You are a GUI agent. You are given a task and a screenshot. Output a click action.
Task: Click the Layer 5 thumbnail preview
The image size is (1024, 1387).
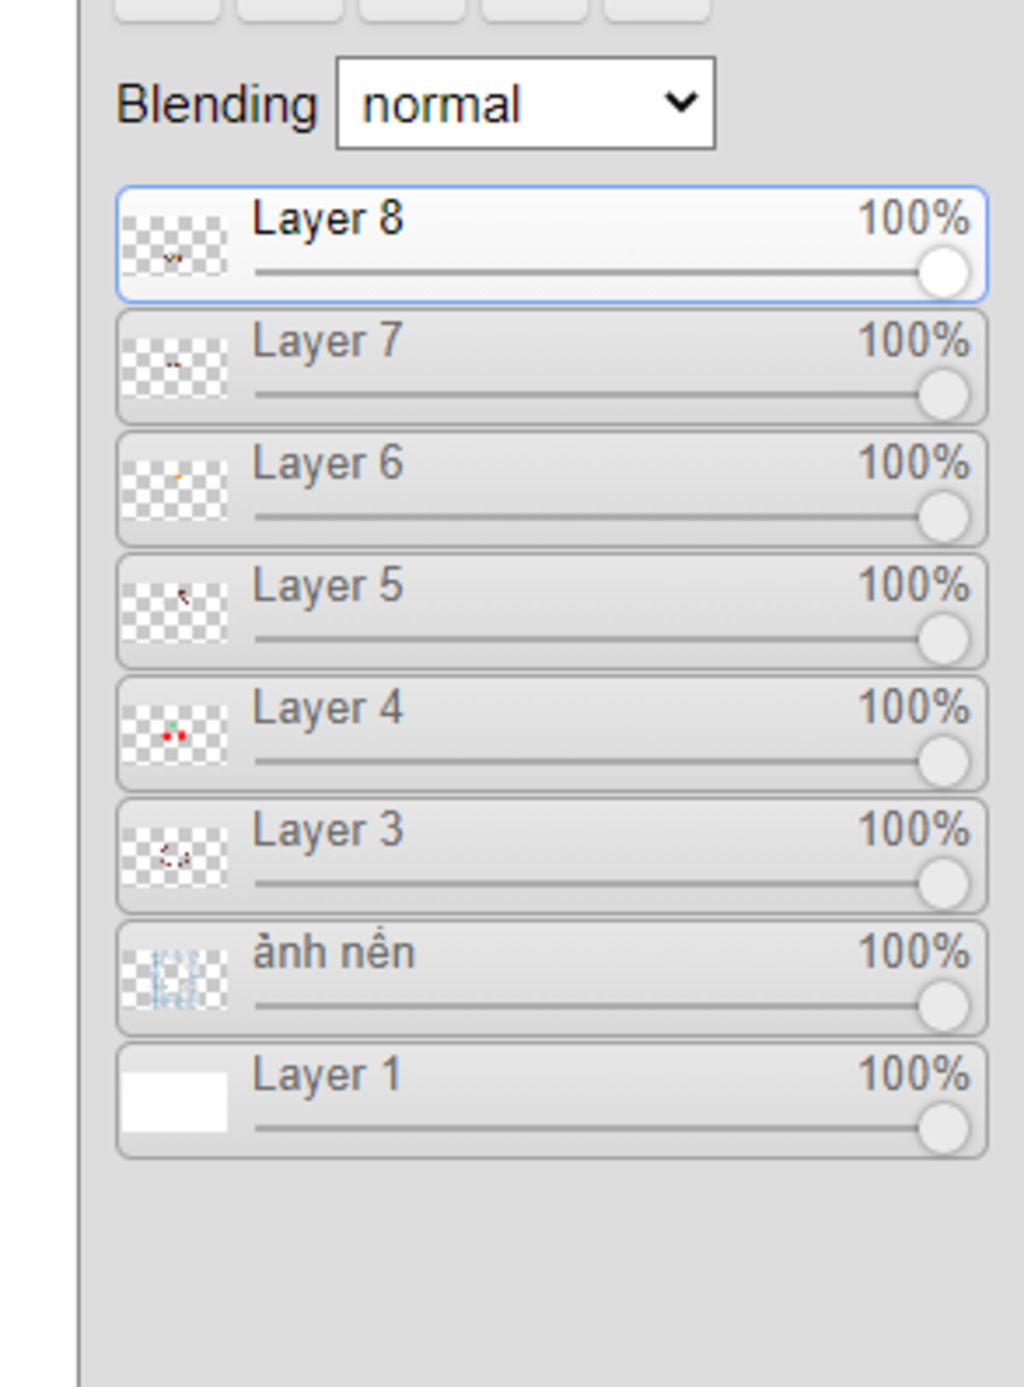[x=174, y=611]
